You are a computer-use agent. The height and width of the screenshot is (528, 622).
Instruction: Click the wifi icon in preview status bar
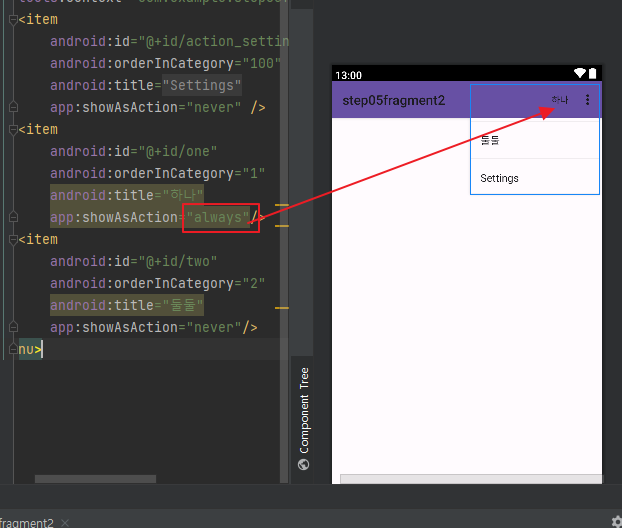(580, 73)
